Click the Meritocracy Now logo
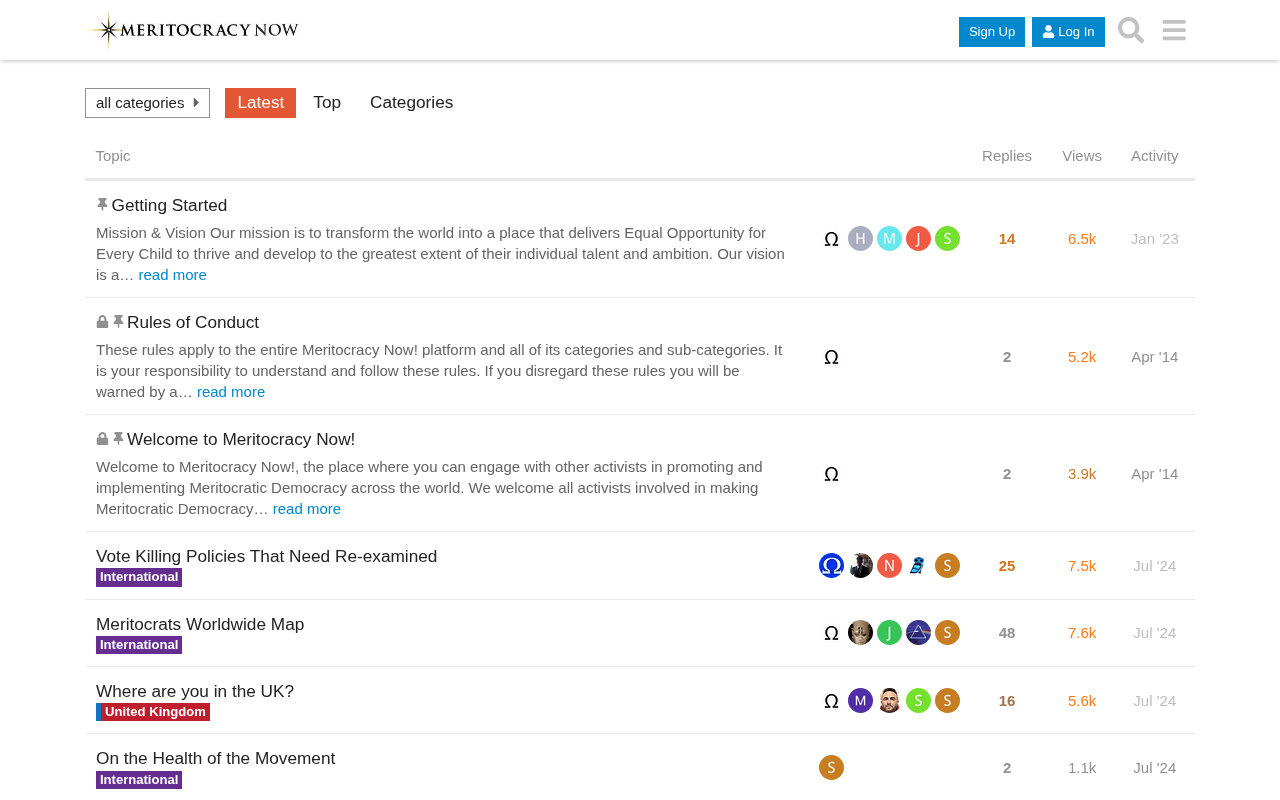The width and height of the screenshot is (1280, 800). click(x=194, y=30)
